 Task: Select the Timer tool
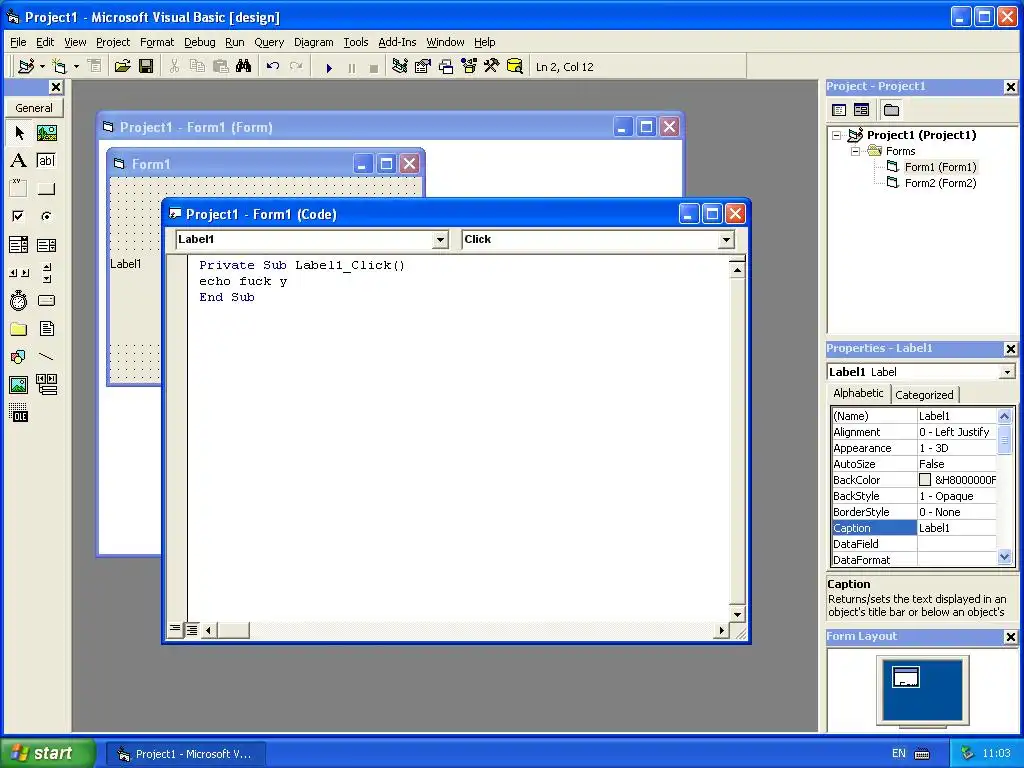(19, 300)
